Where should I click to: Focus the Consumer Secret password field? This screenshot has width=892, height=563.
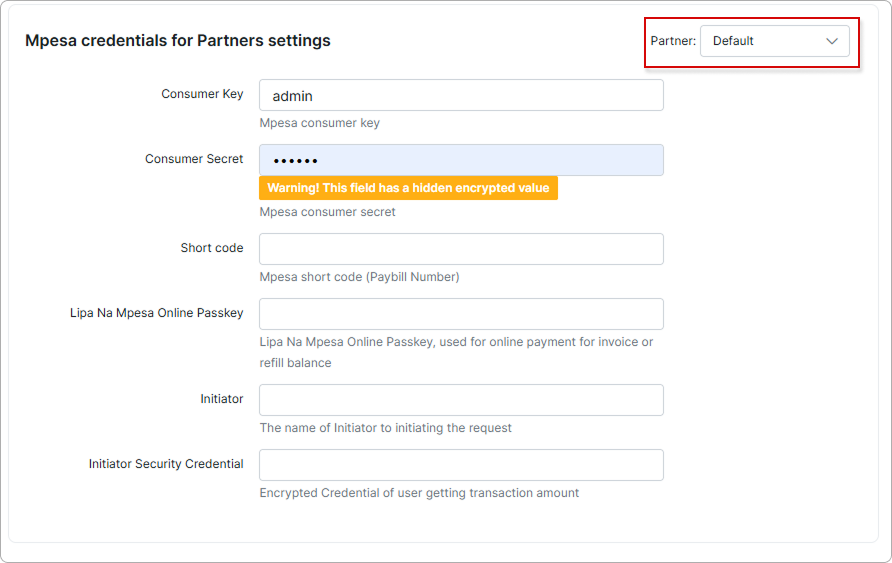pyautogui.click(x=461, y=160)
